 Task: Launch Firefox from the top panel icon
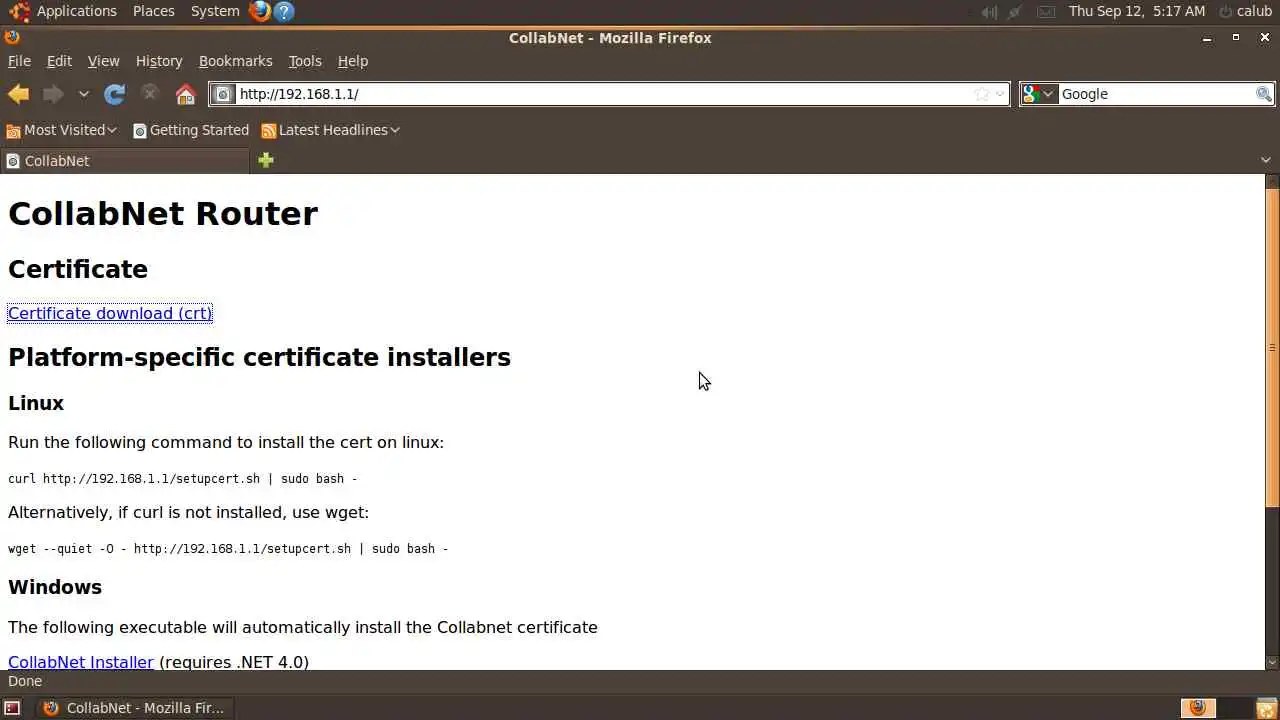(x=260, y=11)
